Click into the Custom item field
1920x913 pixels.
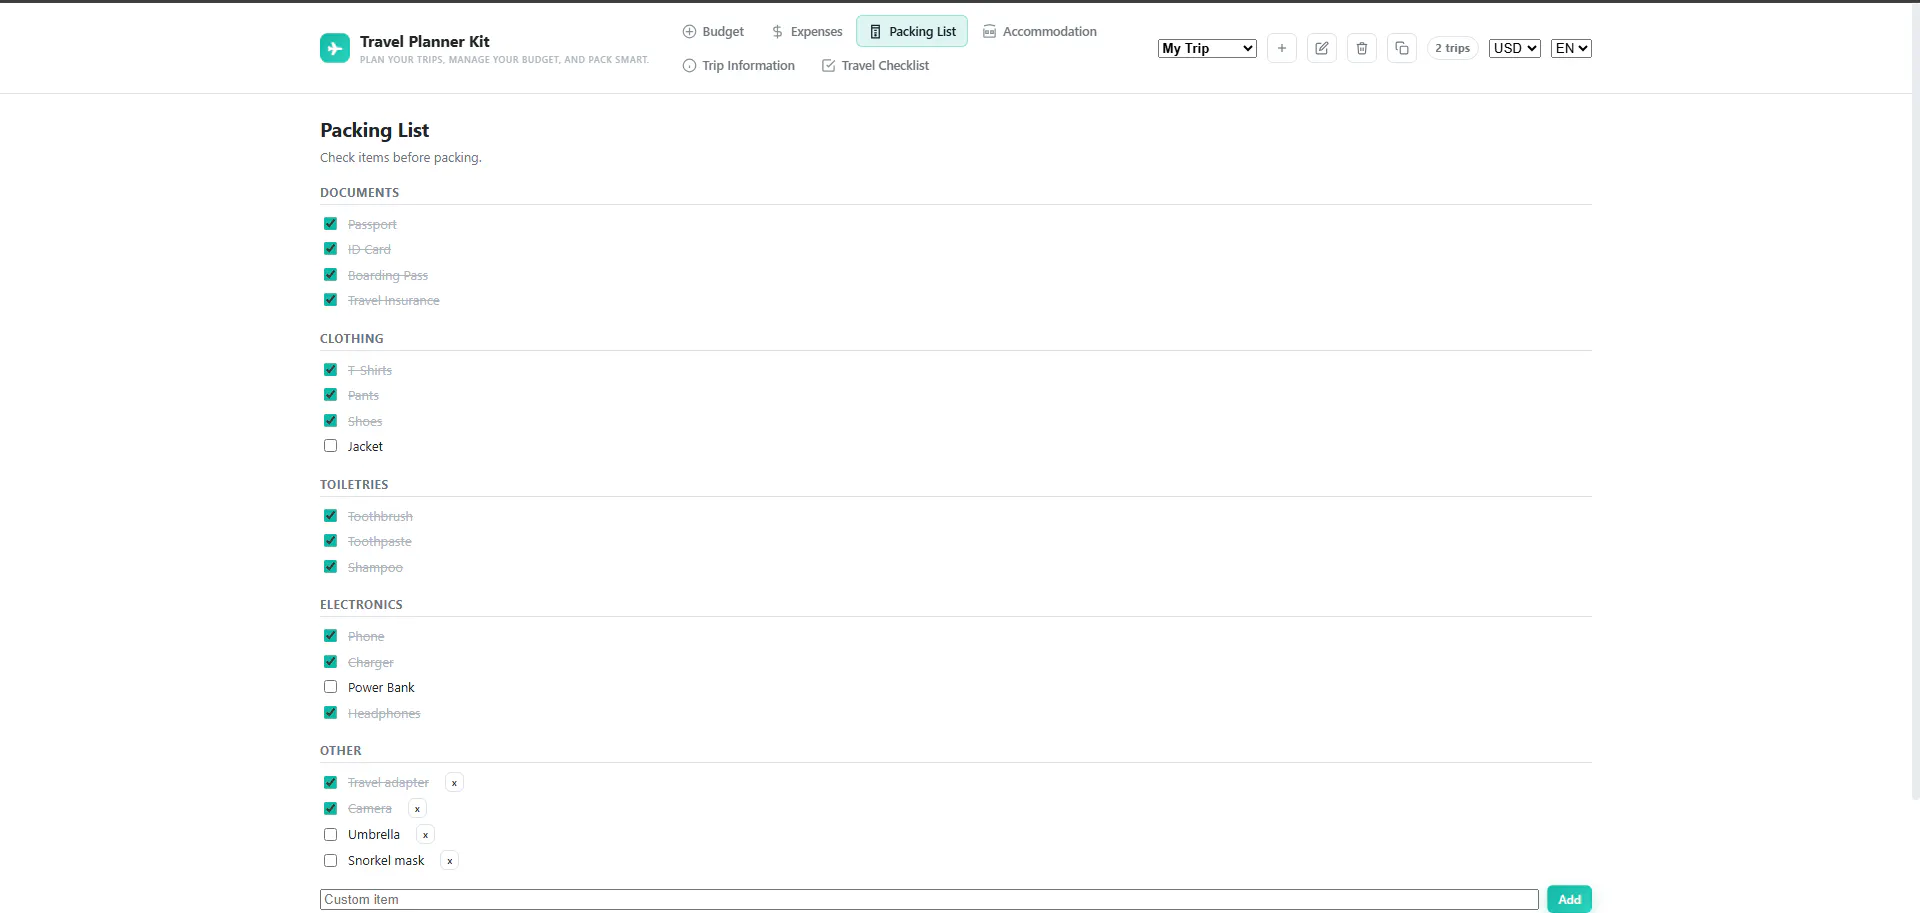click(929, 899)
